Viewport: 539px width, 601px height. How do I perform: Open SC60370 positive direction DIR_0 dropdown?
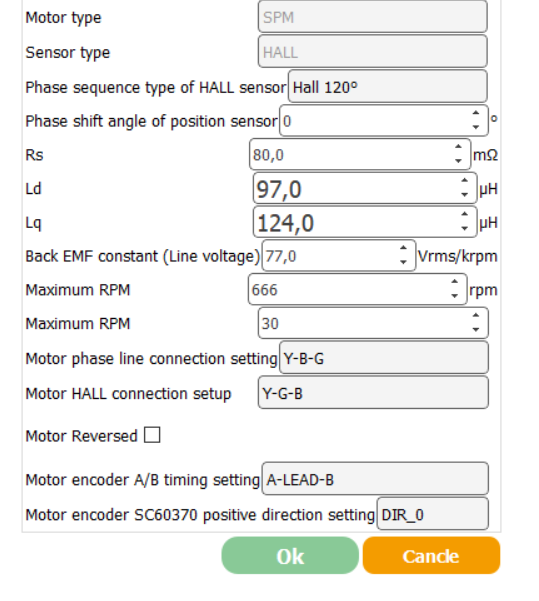432,514
